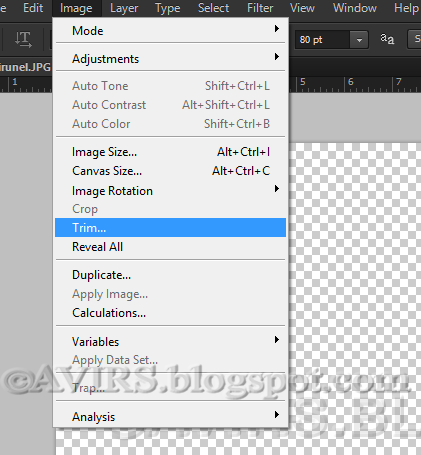
Task: Click the Crop menu item
Action: pyautogui.click(x=170, y=209)
